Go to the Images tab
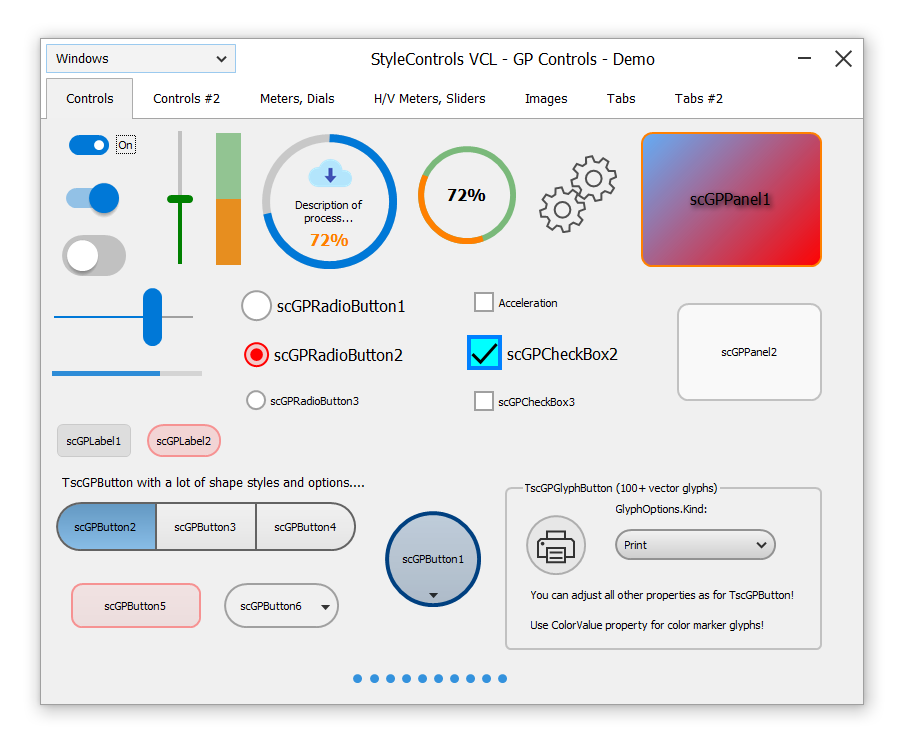Image resolution: width=907 pixels, height=744 pixels. click(x=546, y=98)
